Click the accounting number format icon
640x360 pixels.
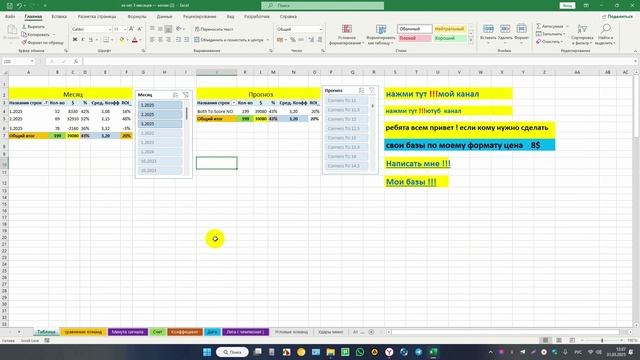tap(280, 40)
